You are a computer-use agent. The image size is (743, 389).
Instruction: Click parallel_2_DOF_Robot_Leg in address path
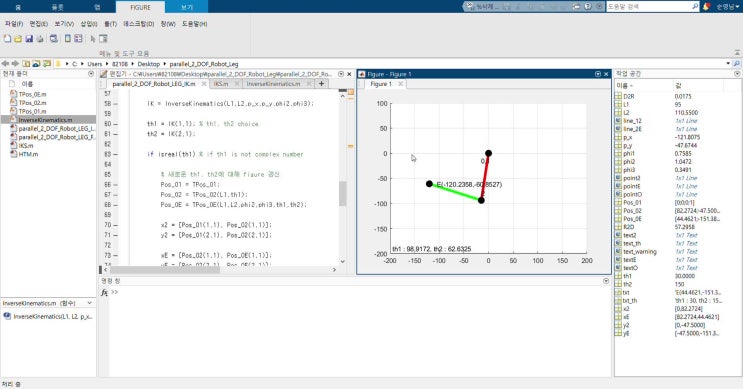point(204,63)
